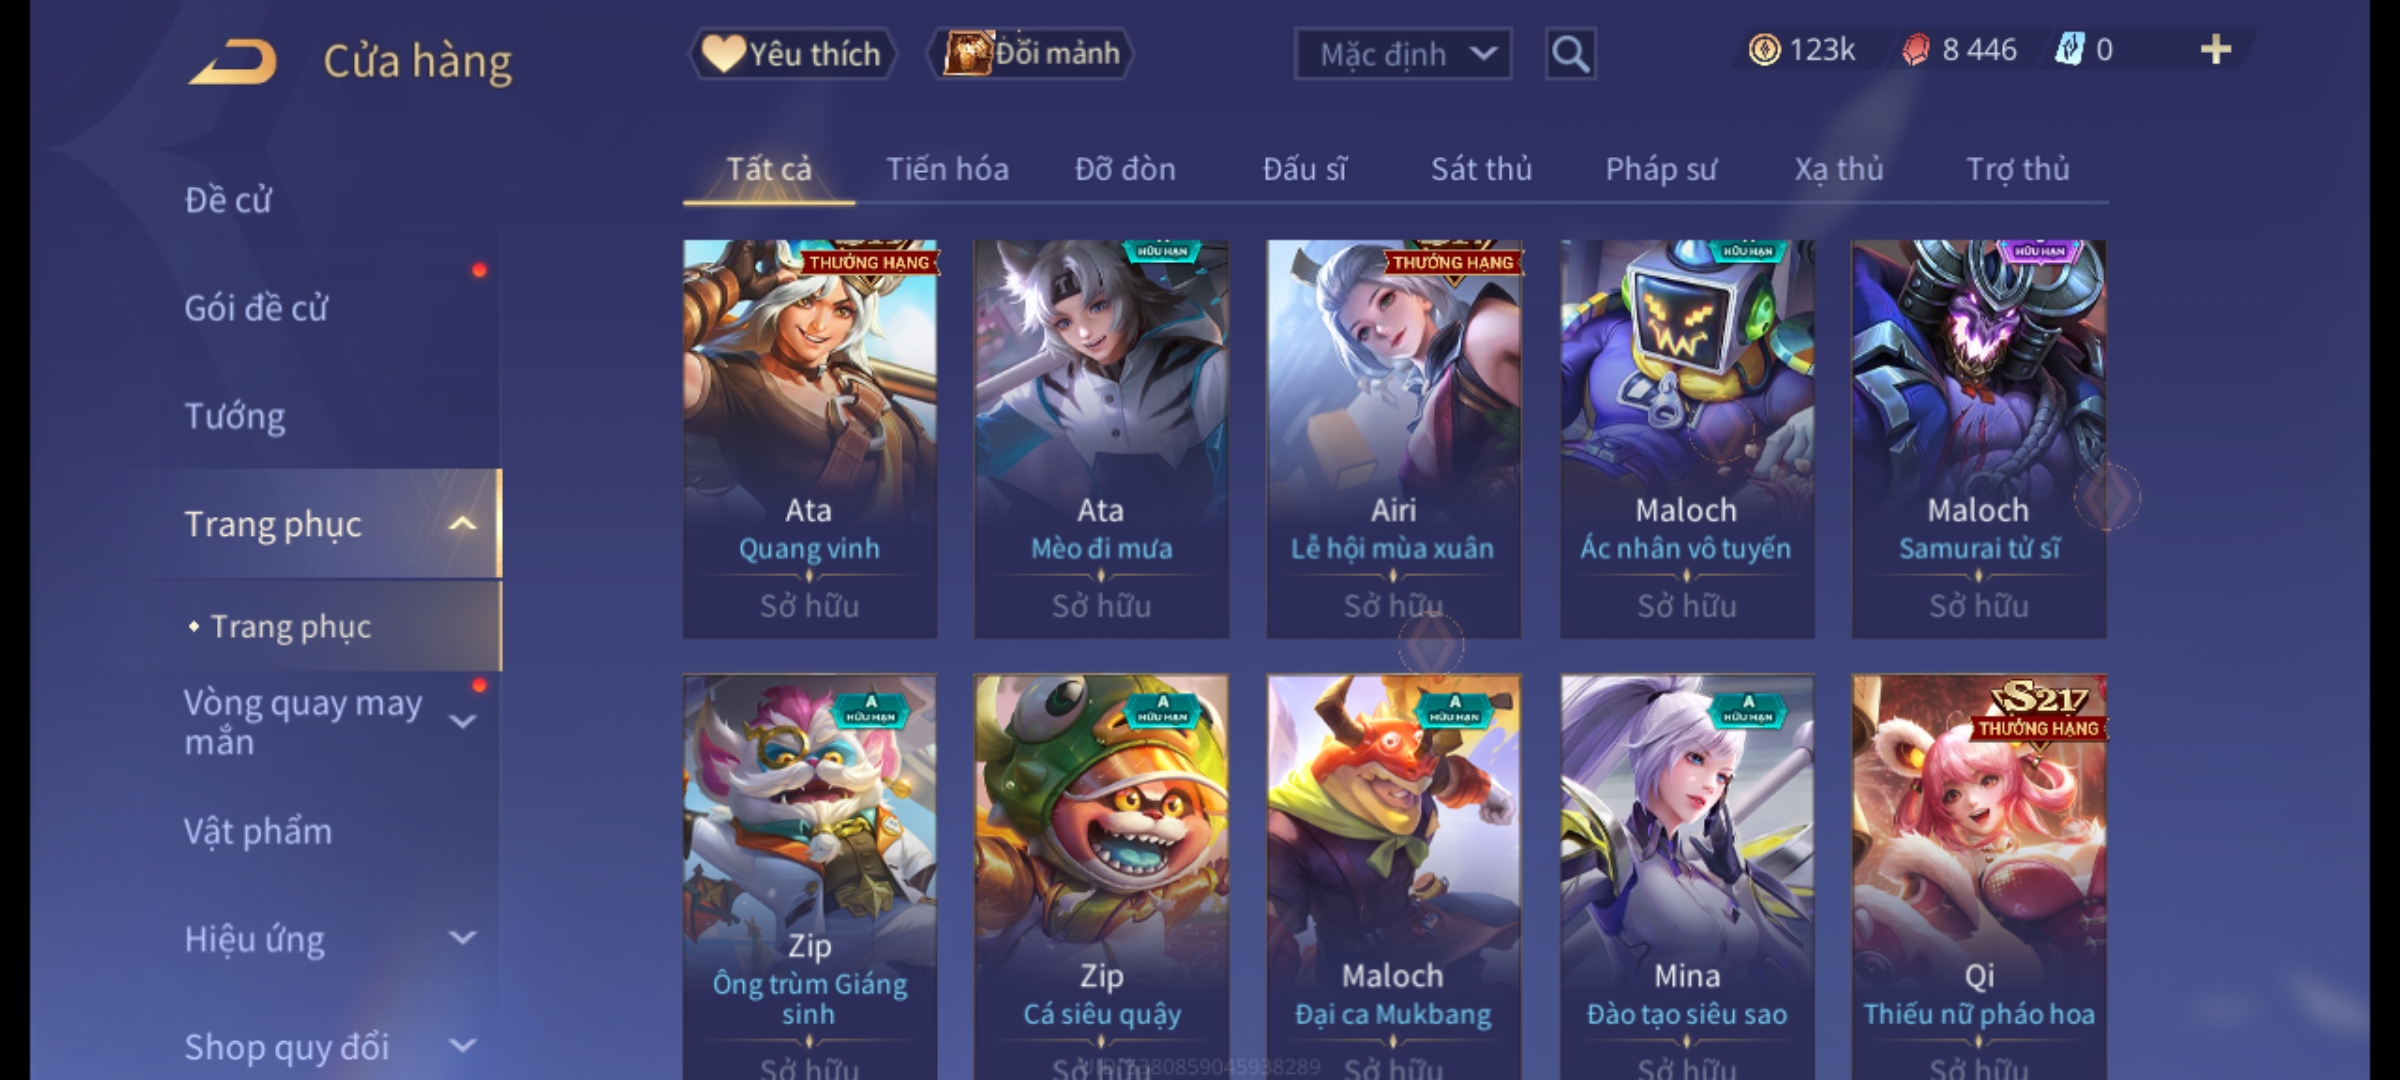Switch to the Sát thủ tab
Viewport: 2400px width, 1080px height.
point(1481,169)
